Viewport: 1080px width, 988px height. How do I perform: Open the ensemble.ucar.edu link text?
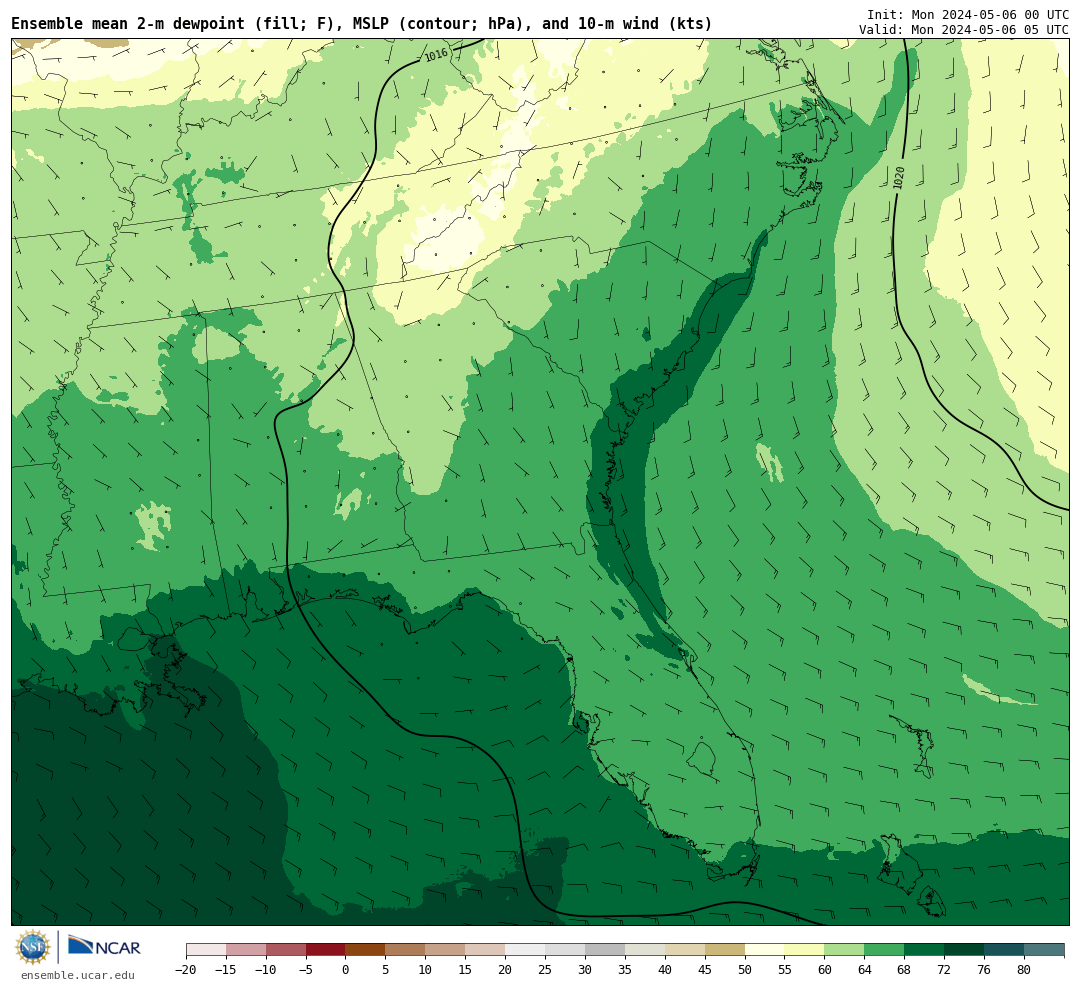click(x=78, y=975)
